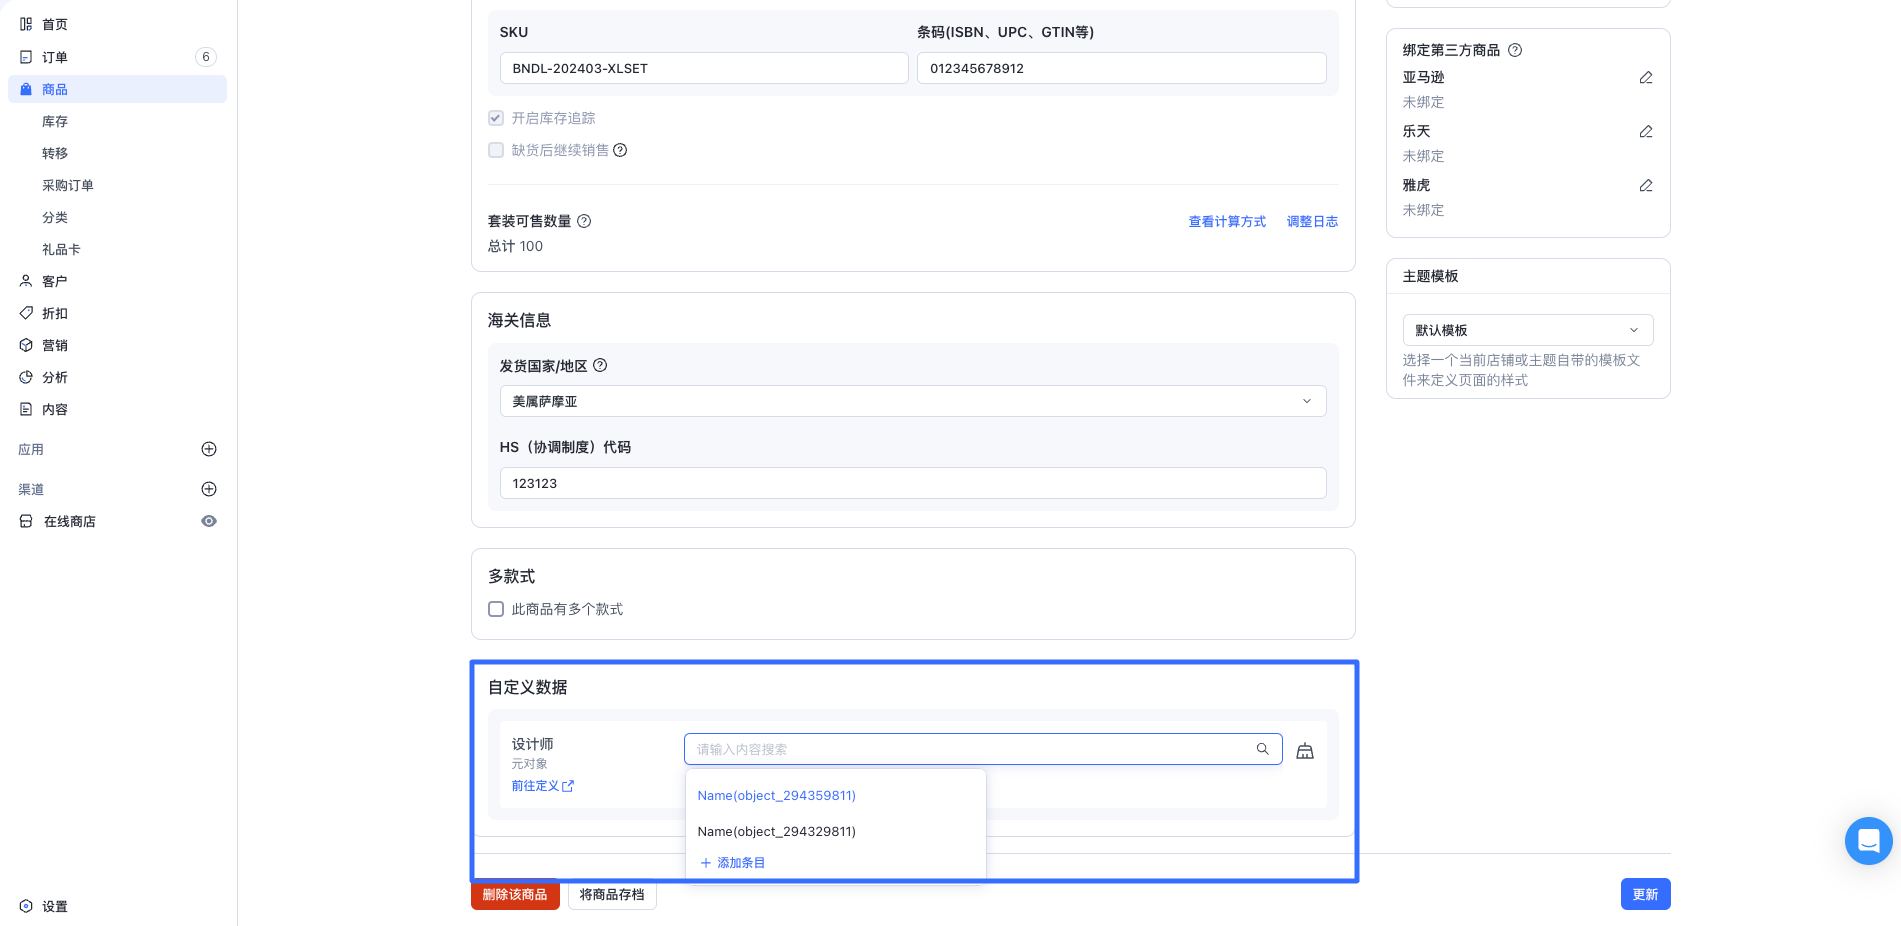This screenshot has height=926, width=1901.
Task: Click help icon beside 发货国家/地区
Action: pyautogui.click(x=600, y=365)
